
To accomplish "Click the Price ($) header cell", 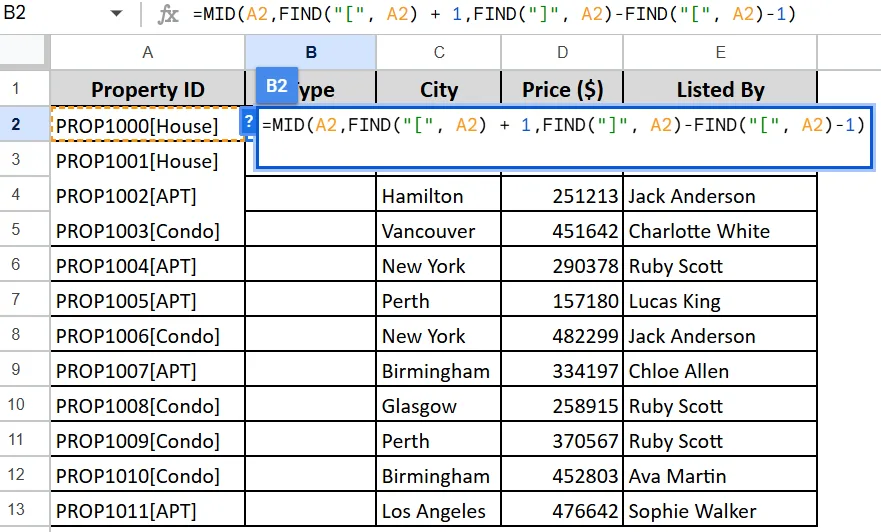I will 562,89.
